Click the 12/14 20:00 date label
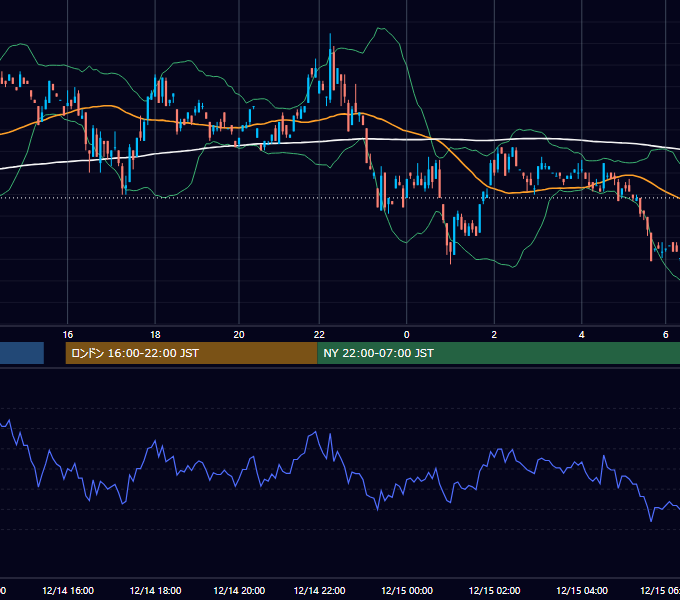The height and width of the screenshot is (600, 680). pyautogui.click(x=239, y=590)
